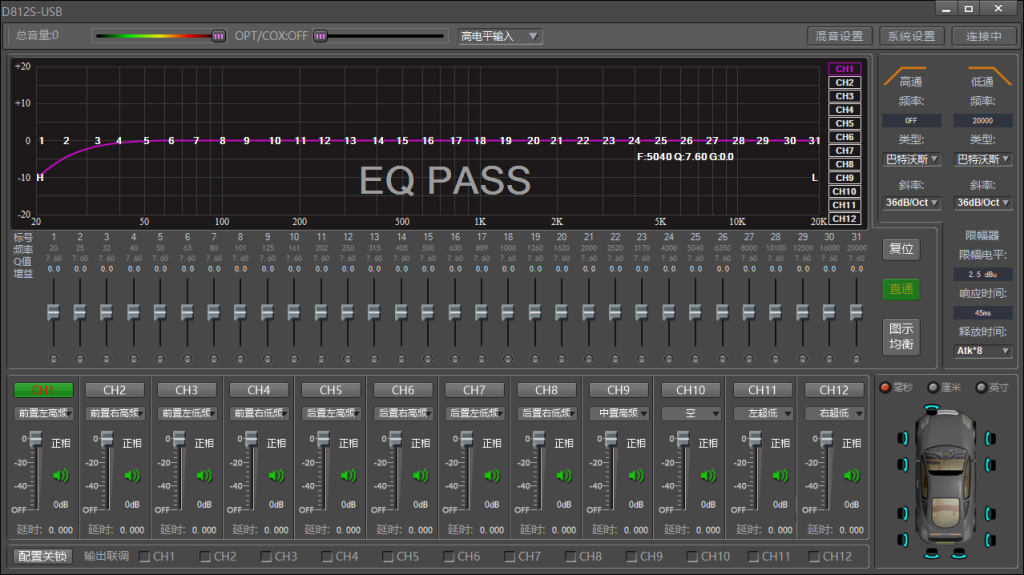Tick the CH8 output link checkbox
This screenshot has width=1024, height=575.
click(571, 557)
